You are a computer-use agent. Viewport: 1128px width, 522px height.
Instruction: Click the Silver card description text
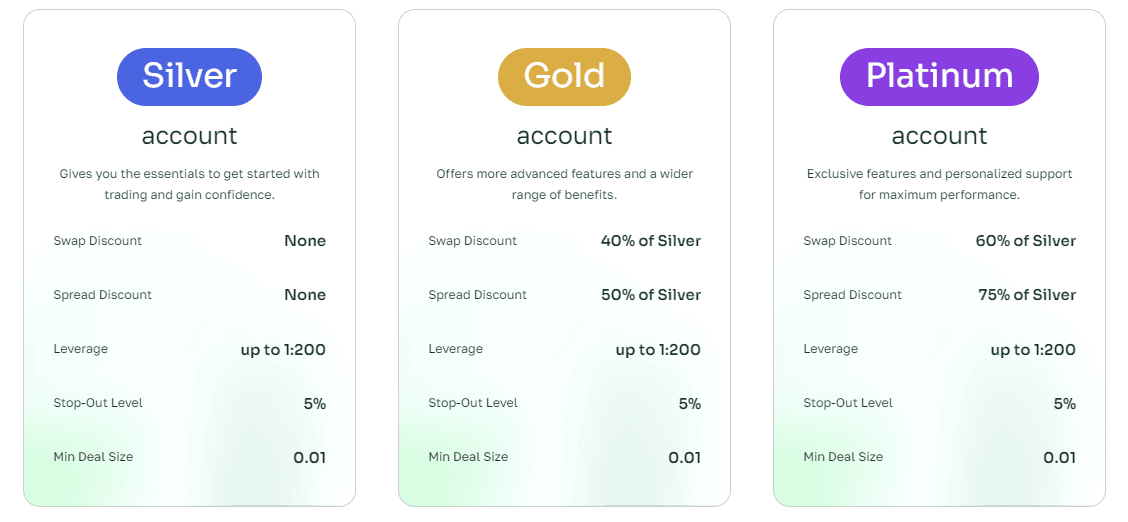click(x=189, y=184)
